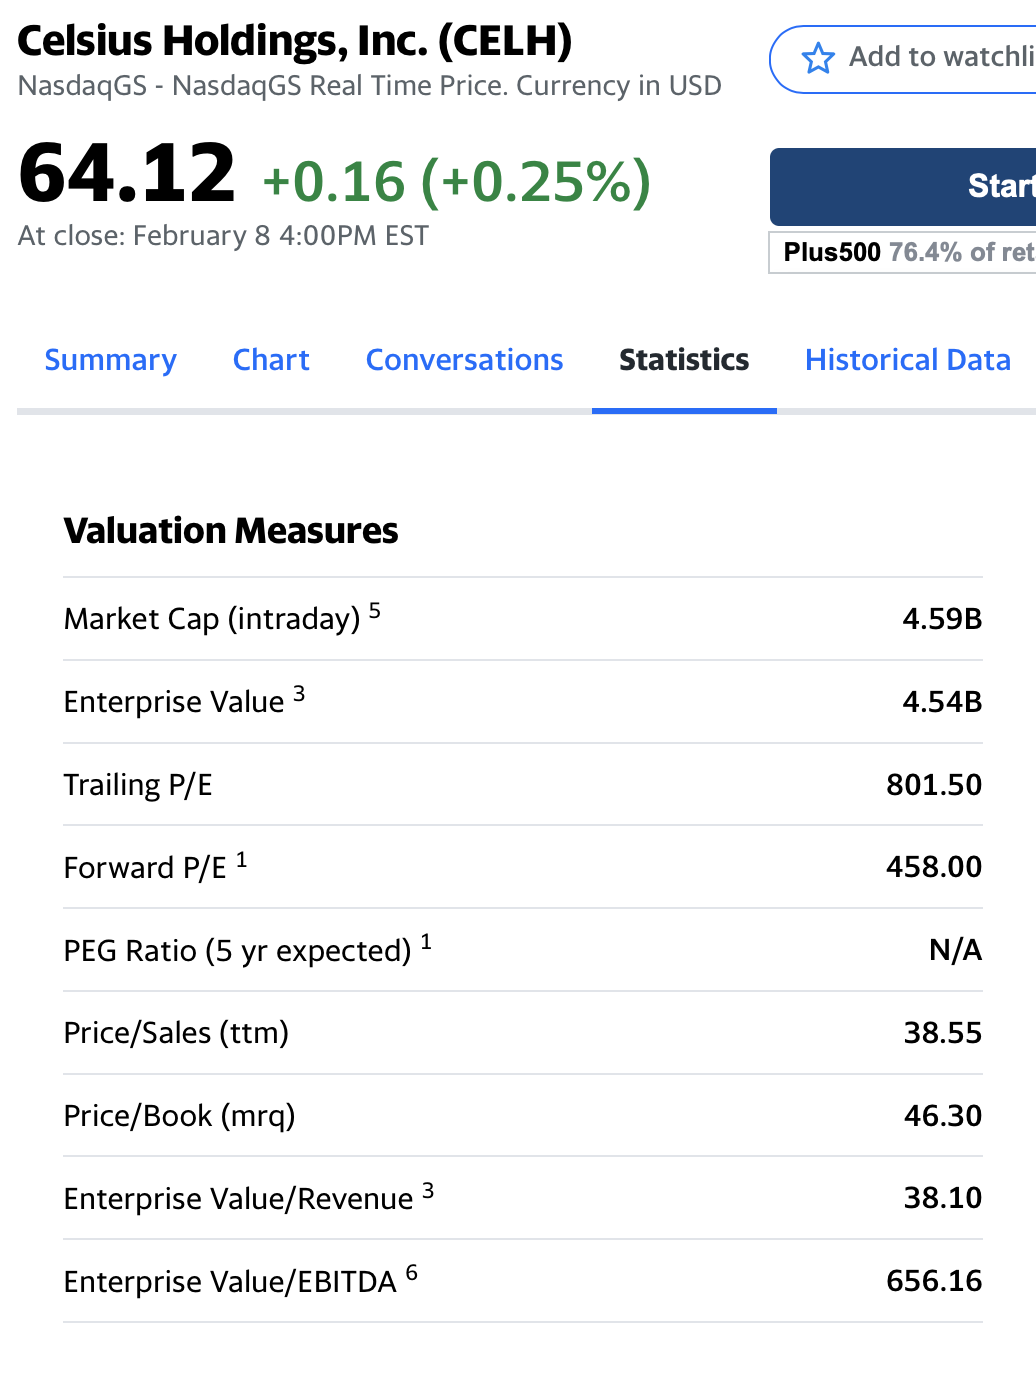Screen dimensions: 1036x1378
Task: Click the Valuation Measures heading
Action: 231,531
